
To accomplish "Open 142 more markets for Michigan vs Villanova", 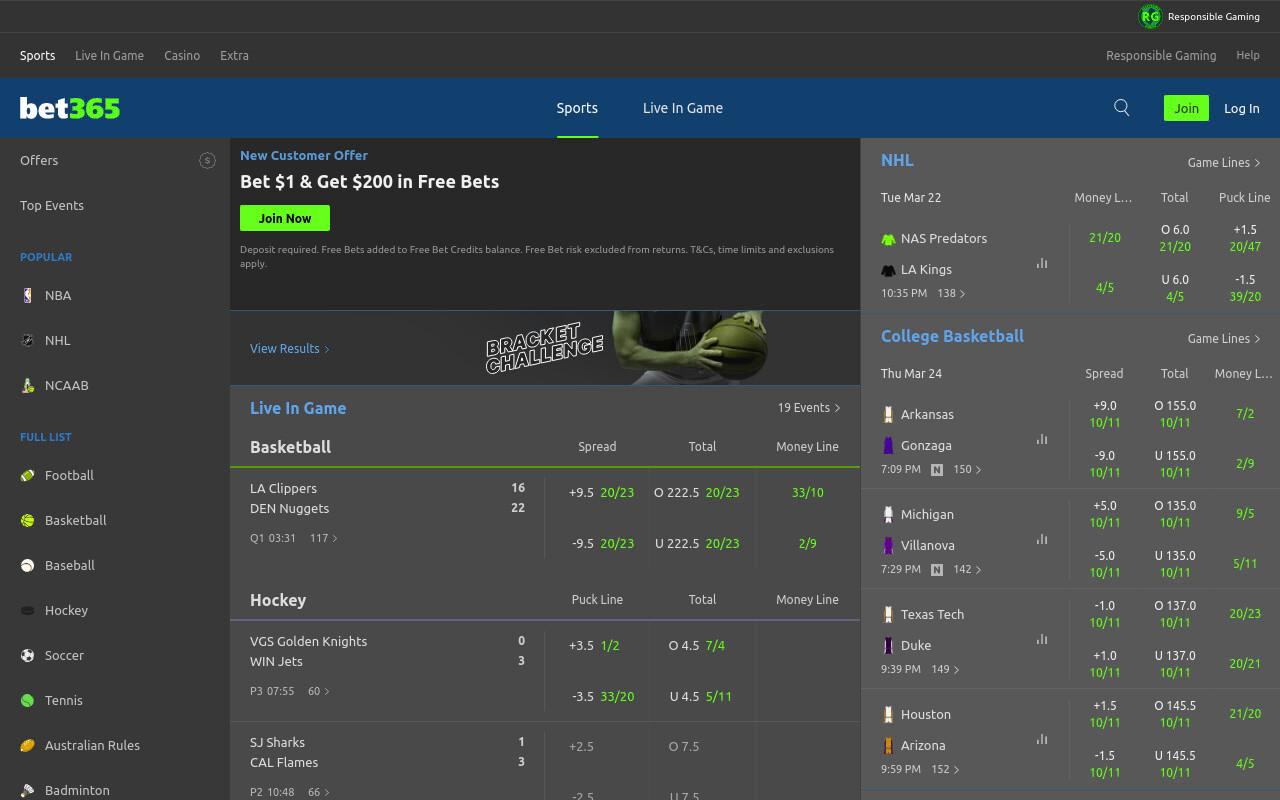I will pyautogui.click(x=967, y=569).
